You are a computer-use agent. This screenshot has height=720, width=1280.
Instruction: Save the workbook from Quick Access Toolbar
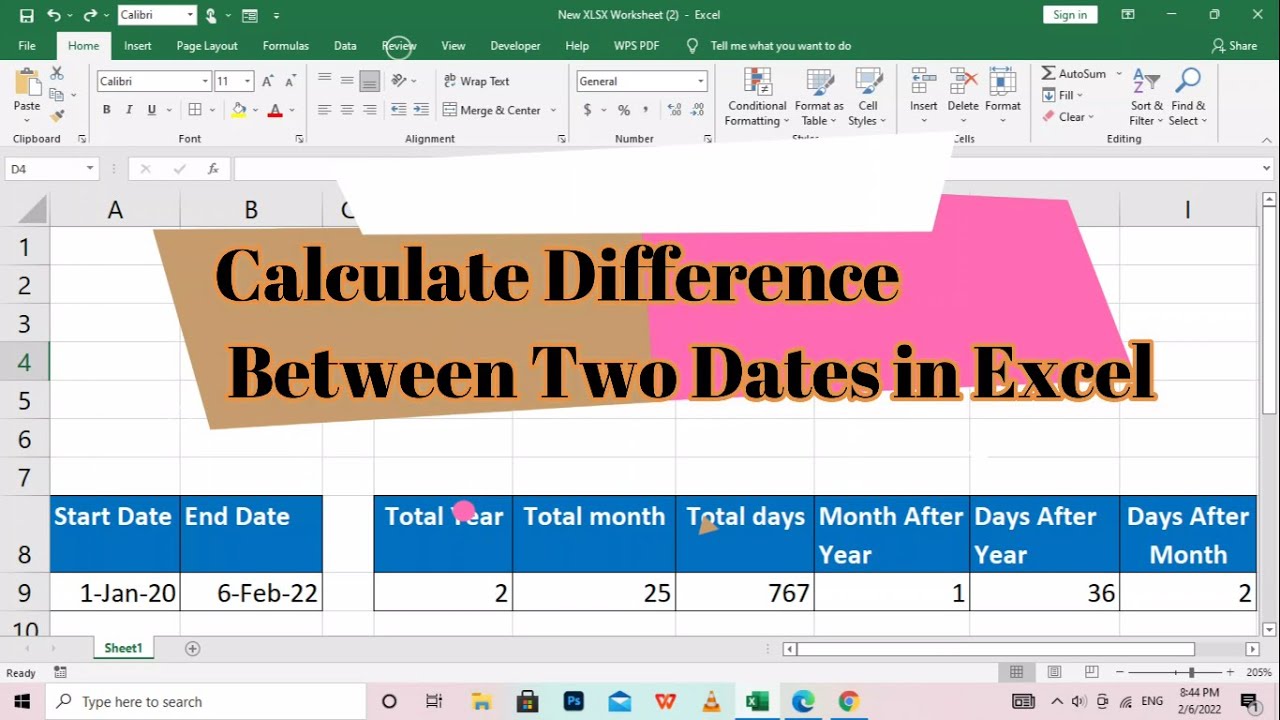coord(27,15)
